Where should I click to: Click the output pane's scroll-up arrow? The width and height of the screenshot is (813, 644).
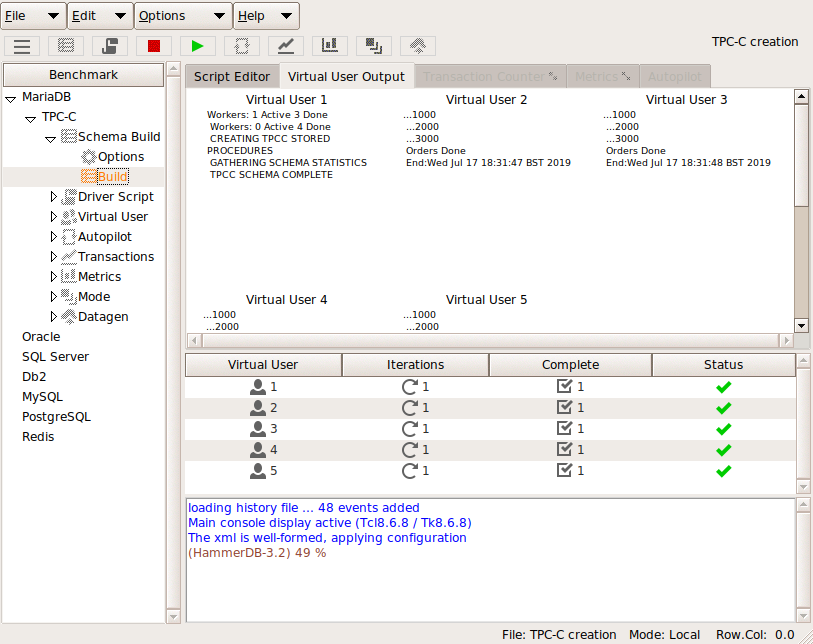click(802, 96)
